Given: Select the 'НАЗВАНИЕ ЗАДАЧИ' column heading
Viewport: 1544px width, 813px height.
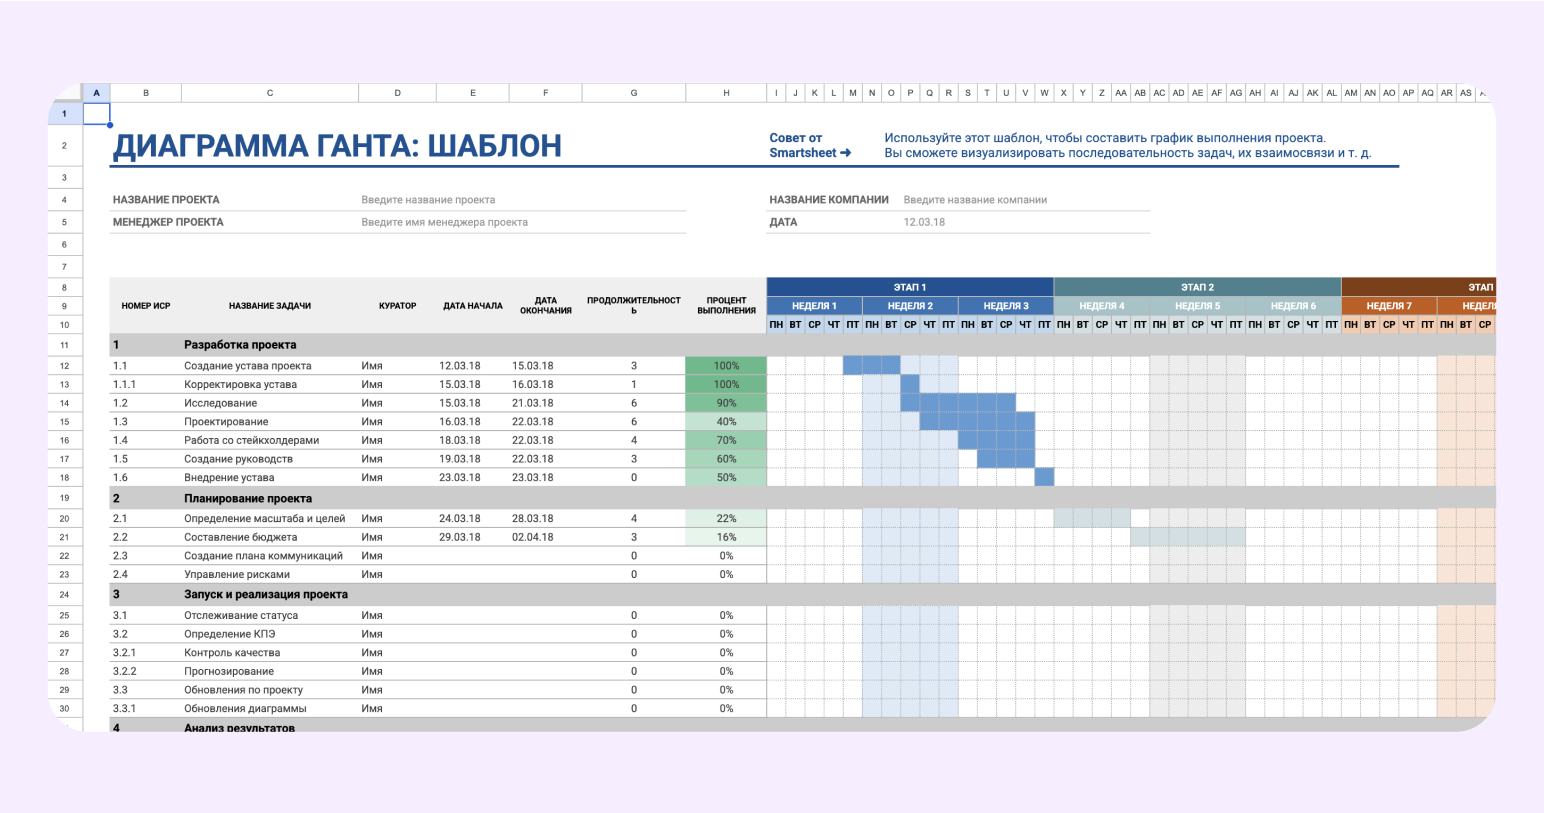Looking at the screenshot, I should tap(270, 306).
